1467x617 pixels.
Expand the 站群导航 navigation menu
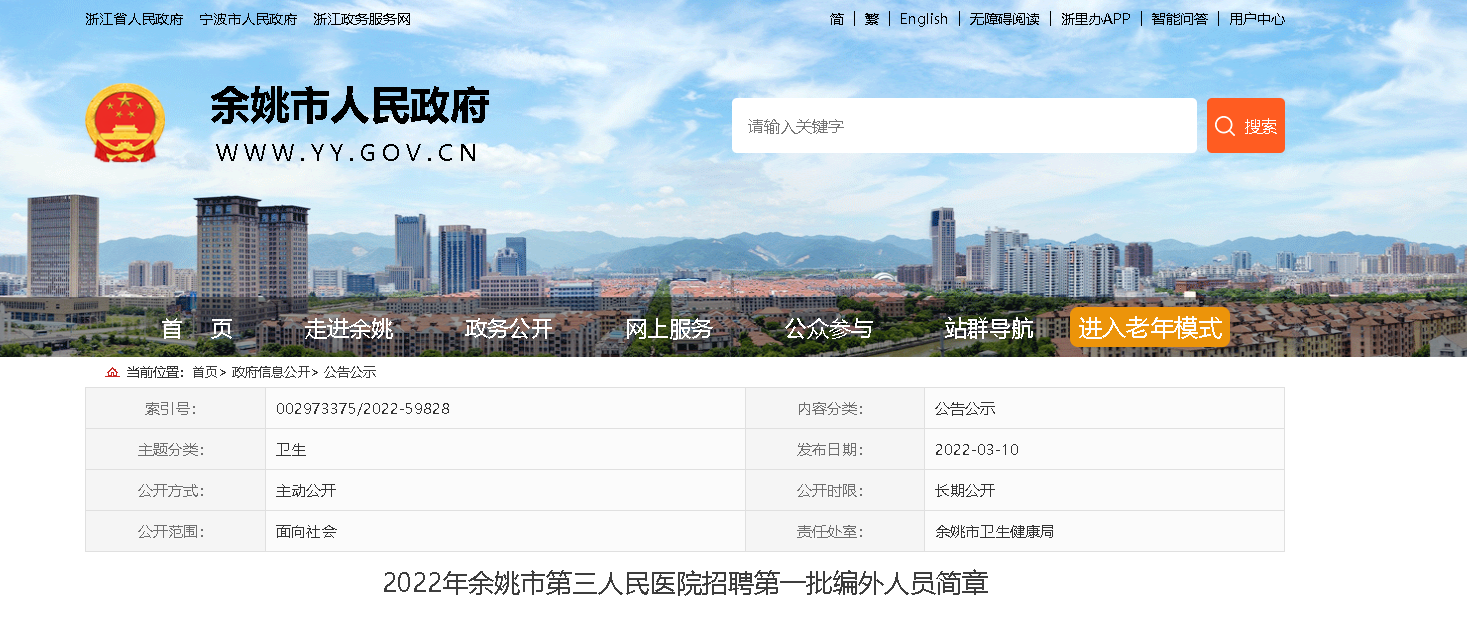pos(989,328)
